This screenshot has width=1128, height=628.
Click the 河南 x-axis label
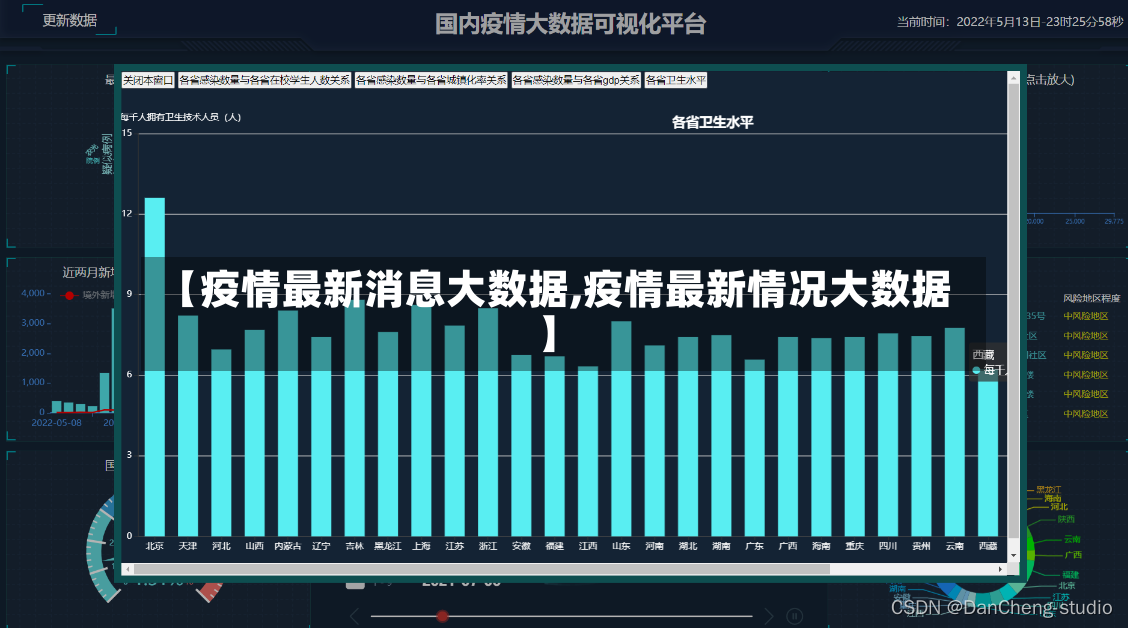pyautogui.click(x=654, y=547)
